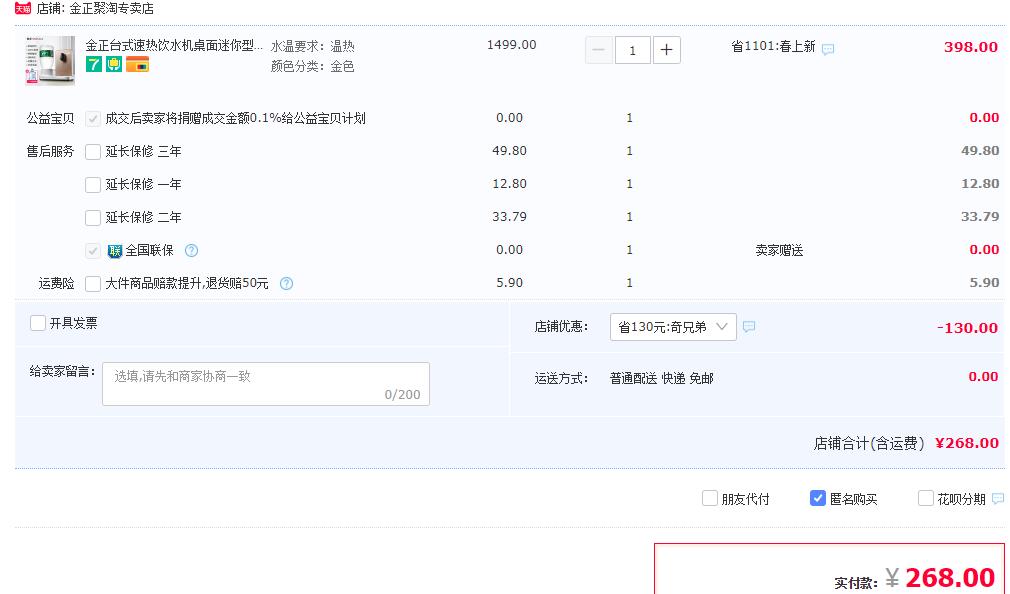Check 延长保修 一年 option
The width and height of the screenshot is (1010, 594).
click(x=93, y=184)
